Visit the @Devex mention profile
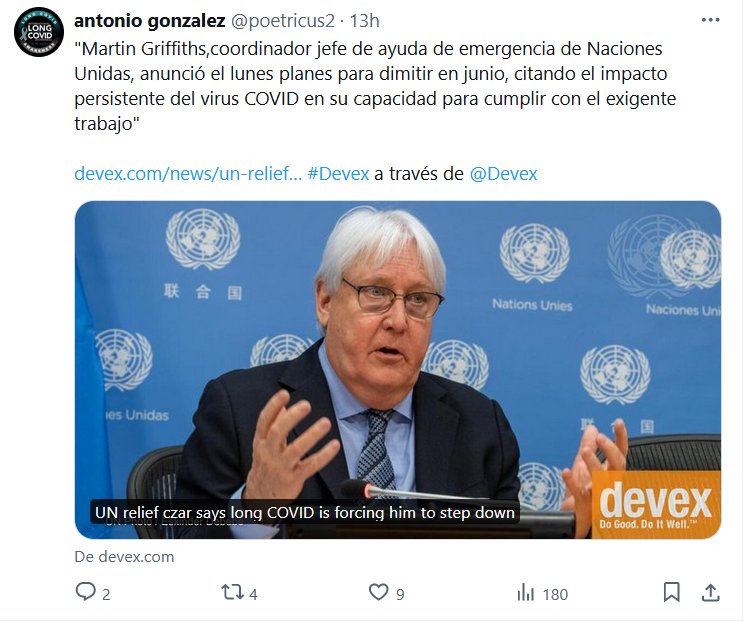Image resolution: width=752 pixels, height=622 pixels. (x=504, y=174)
